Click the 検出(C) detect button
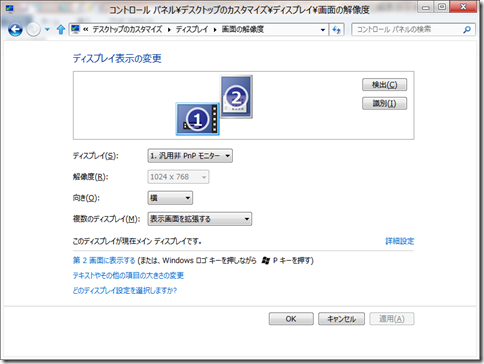The height and width of the screenshot is (364, 484). pyautogui.click(x=384, y=85)
